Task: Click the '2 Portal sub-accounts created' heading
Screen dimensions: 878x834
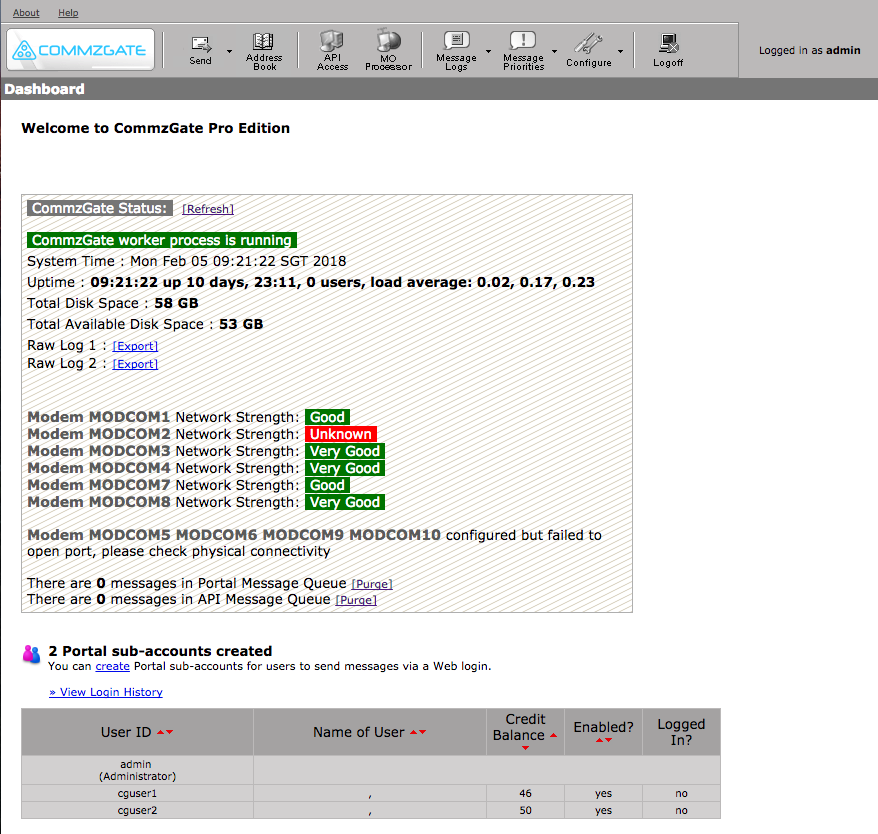Action: point(160,651)
